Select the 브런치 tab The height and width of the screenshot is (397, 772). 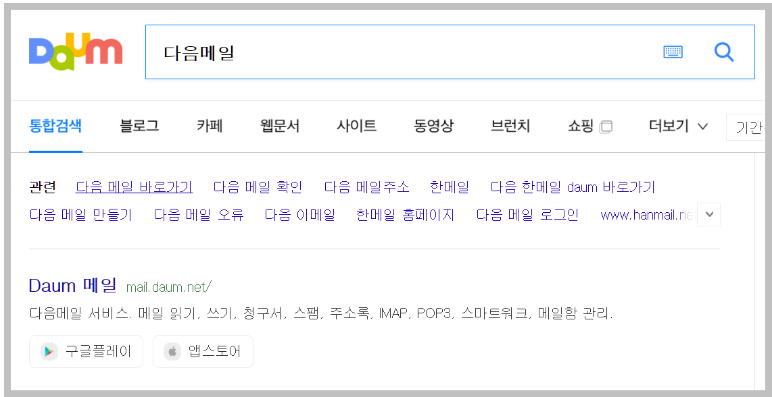(x=511, y=127)
